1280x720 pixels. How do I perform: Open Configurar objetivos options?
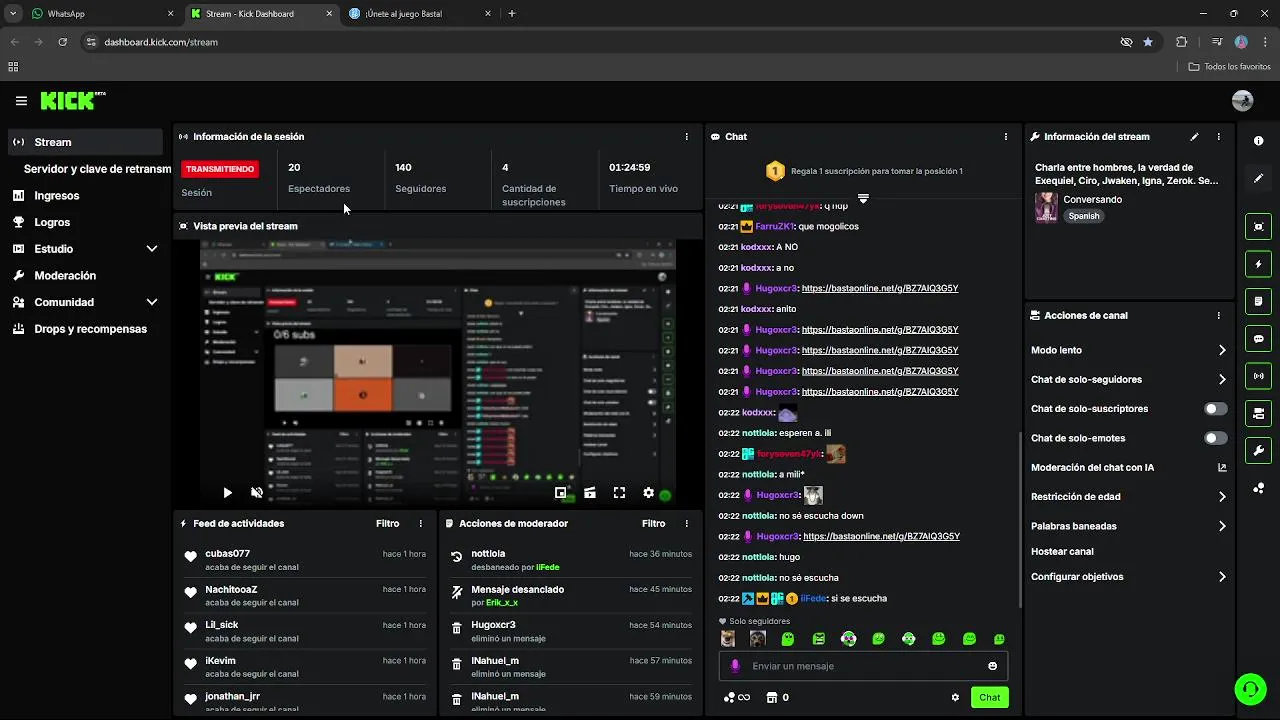coord(1128,577)
